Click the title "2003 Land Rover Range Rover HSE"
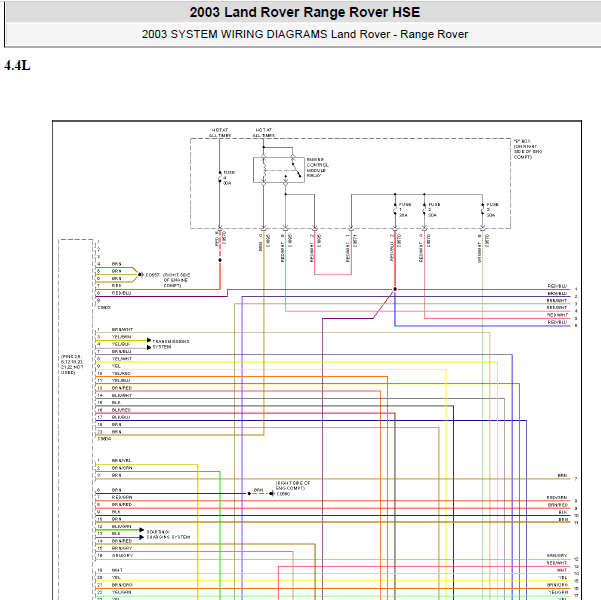 tap(305, 12)
